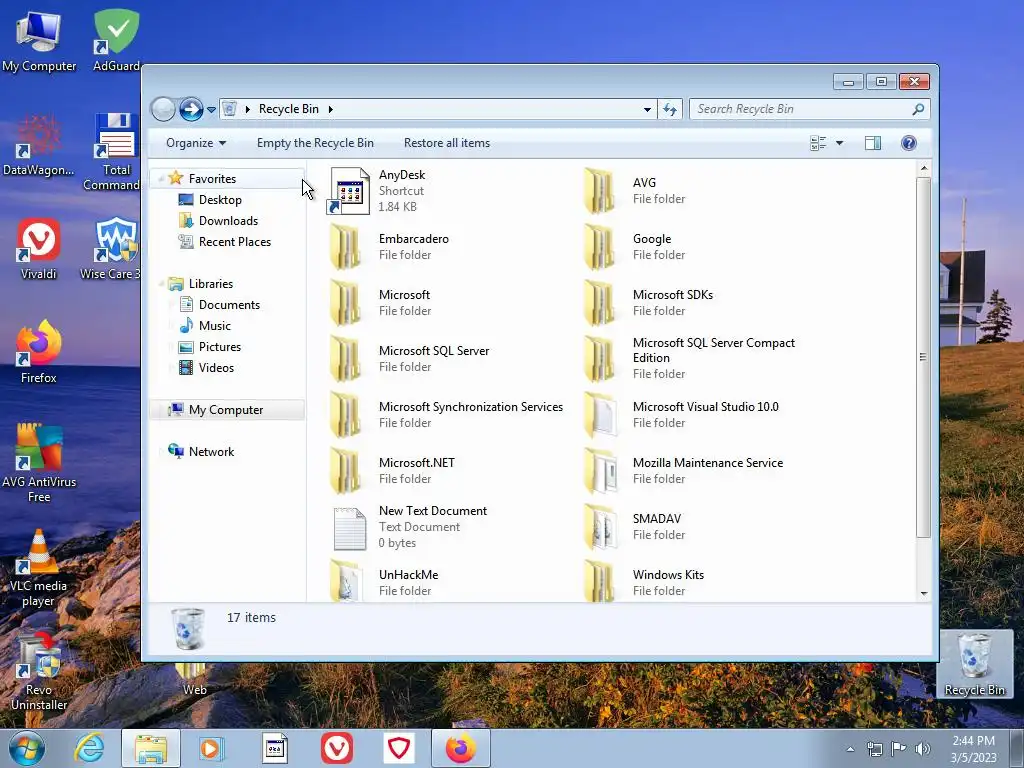Select the DataWagon desktop shortcut
The height and width of the screenshot is (768, 1024).
39,145
